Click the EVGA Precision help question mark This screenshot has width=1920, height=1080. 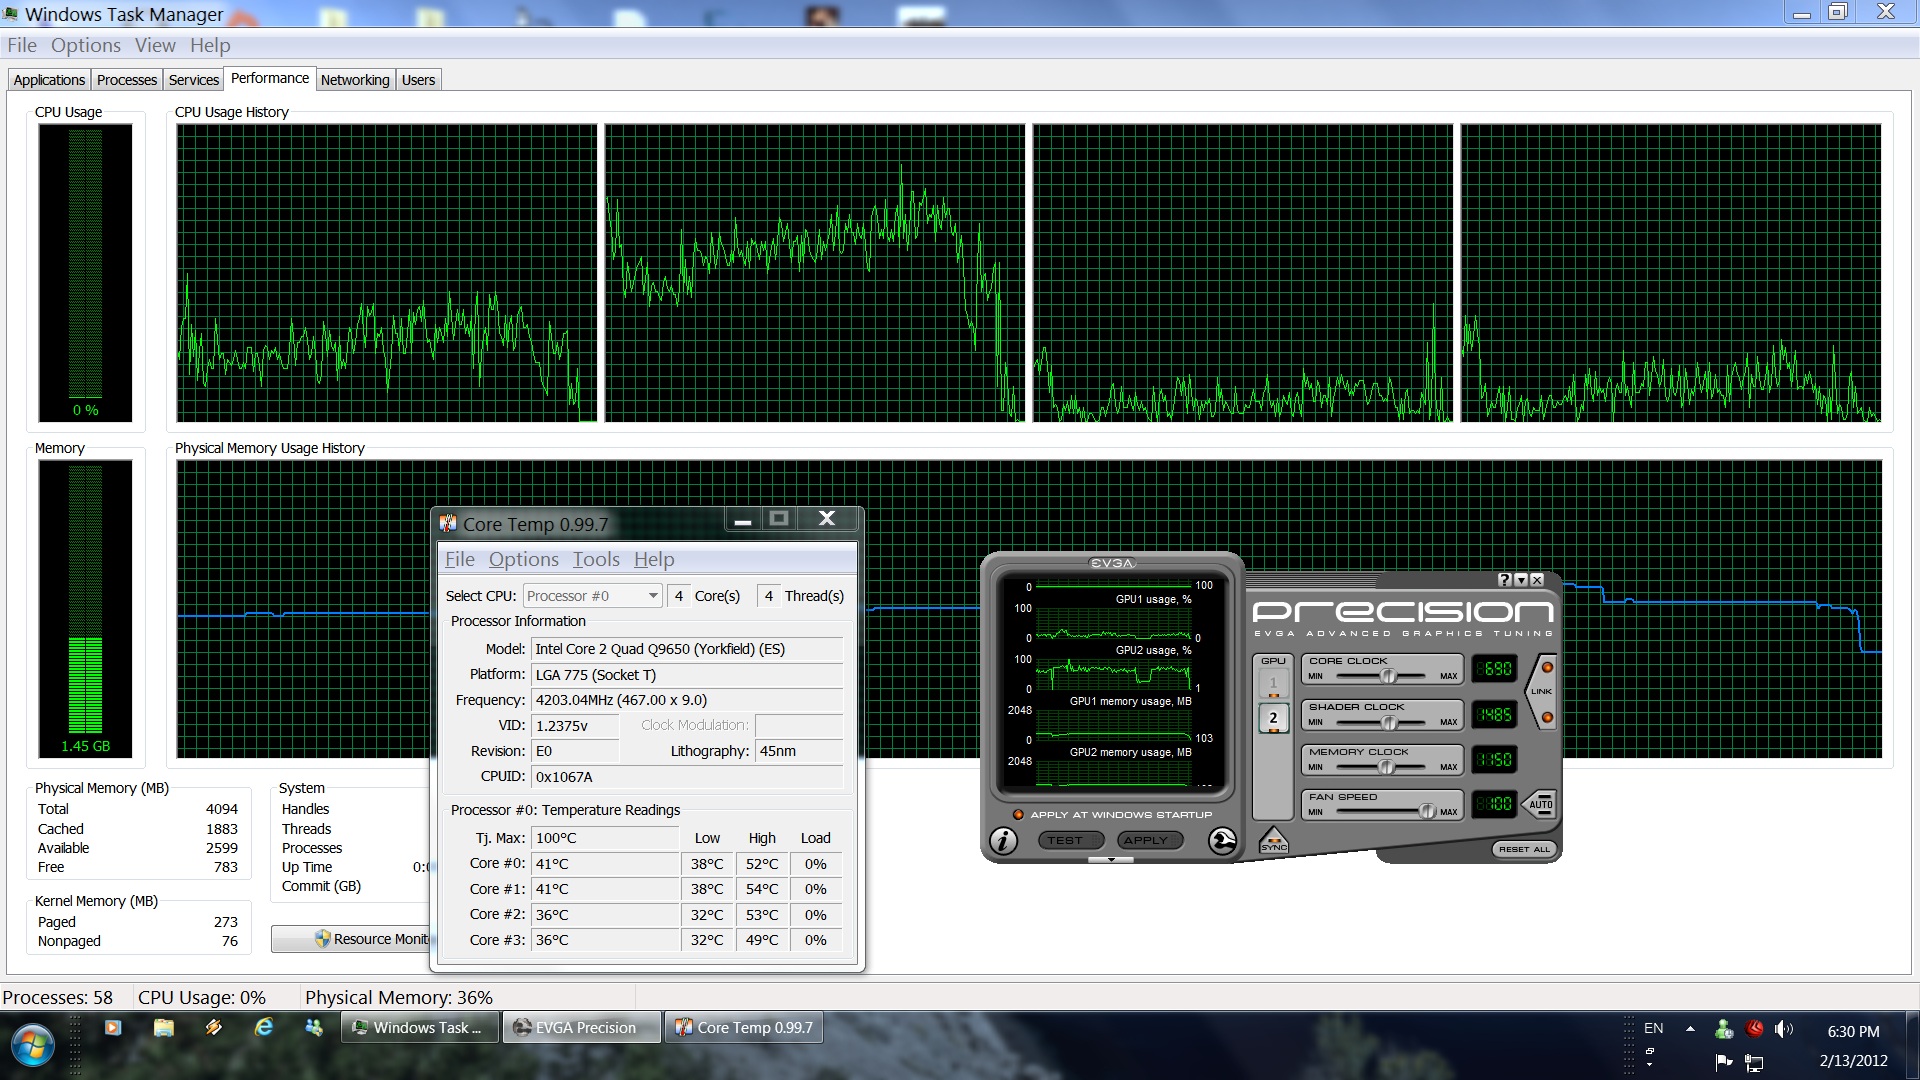pos(1504,580)
